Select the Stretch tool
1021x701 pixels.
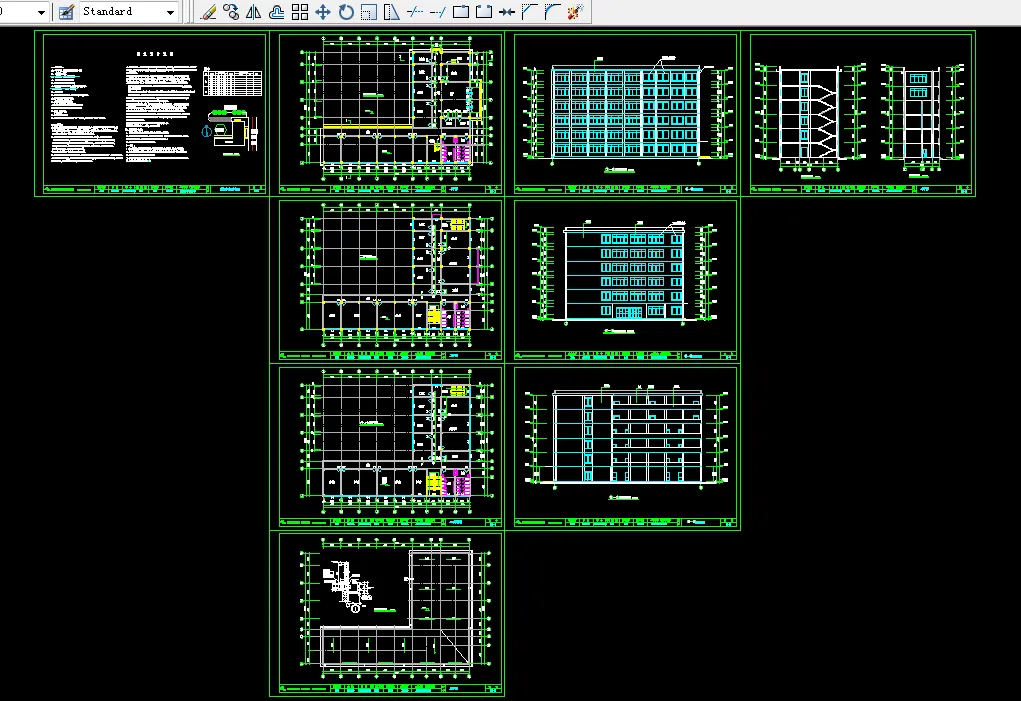click(x=391, y=12)
